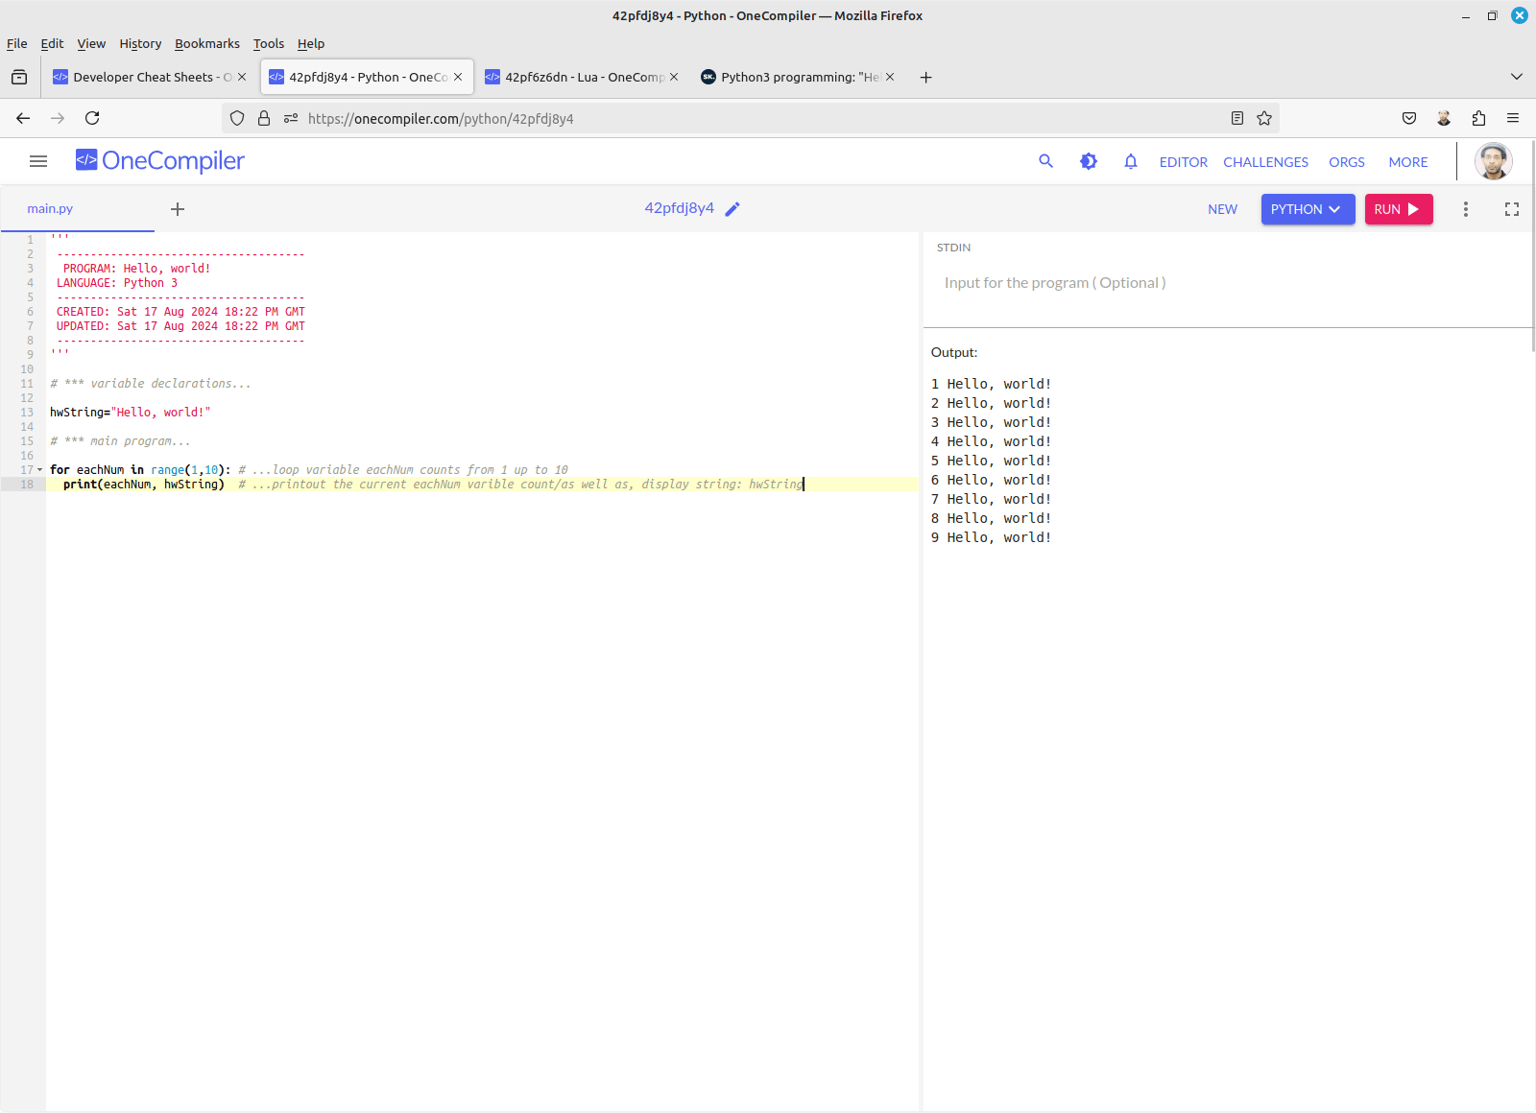Toggle reader view icon
Screen dimensions: 1536x1113
[1237, 118]
